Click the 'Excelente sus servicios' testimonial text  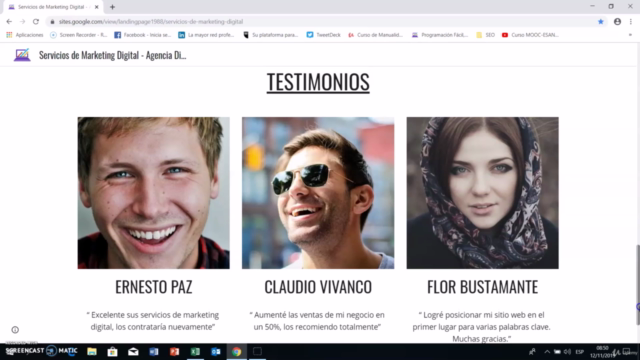click(153, 321)
